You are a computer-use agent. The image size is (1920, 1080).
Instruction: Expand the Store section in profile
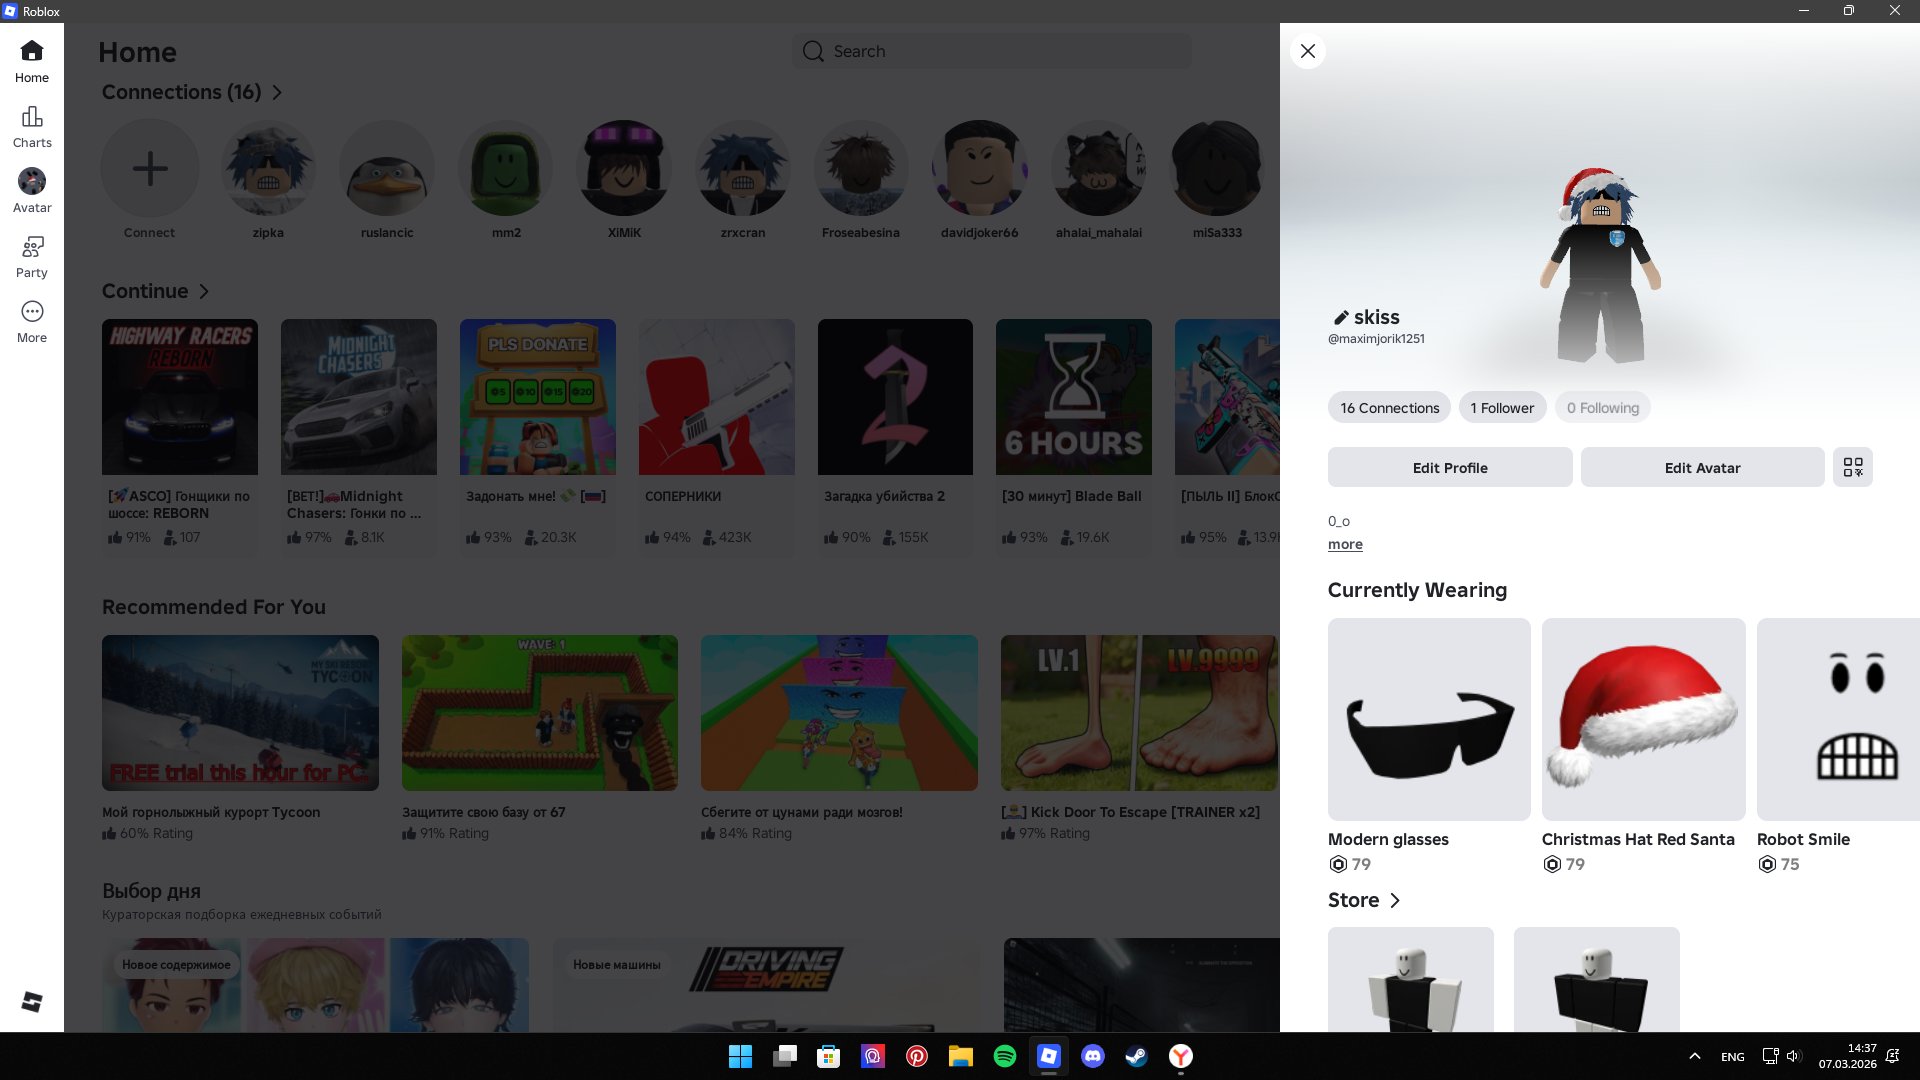[1364, 900]
